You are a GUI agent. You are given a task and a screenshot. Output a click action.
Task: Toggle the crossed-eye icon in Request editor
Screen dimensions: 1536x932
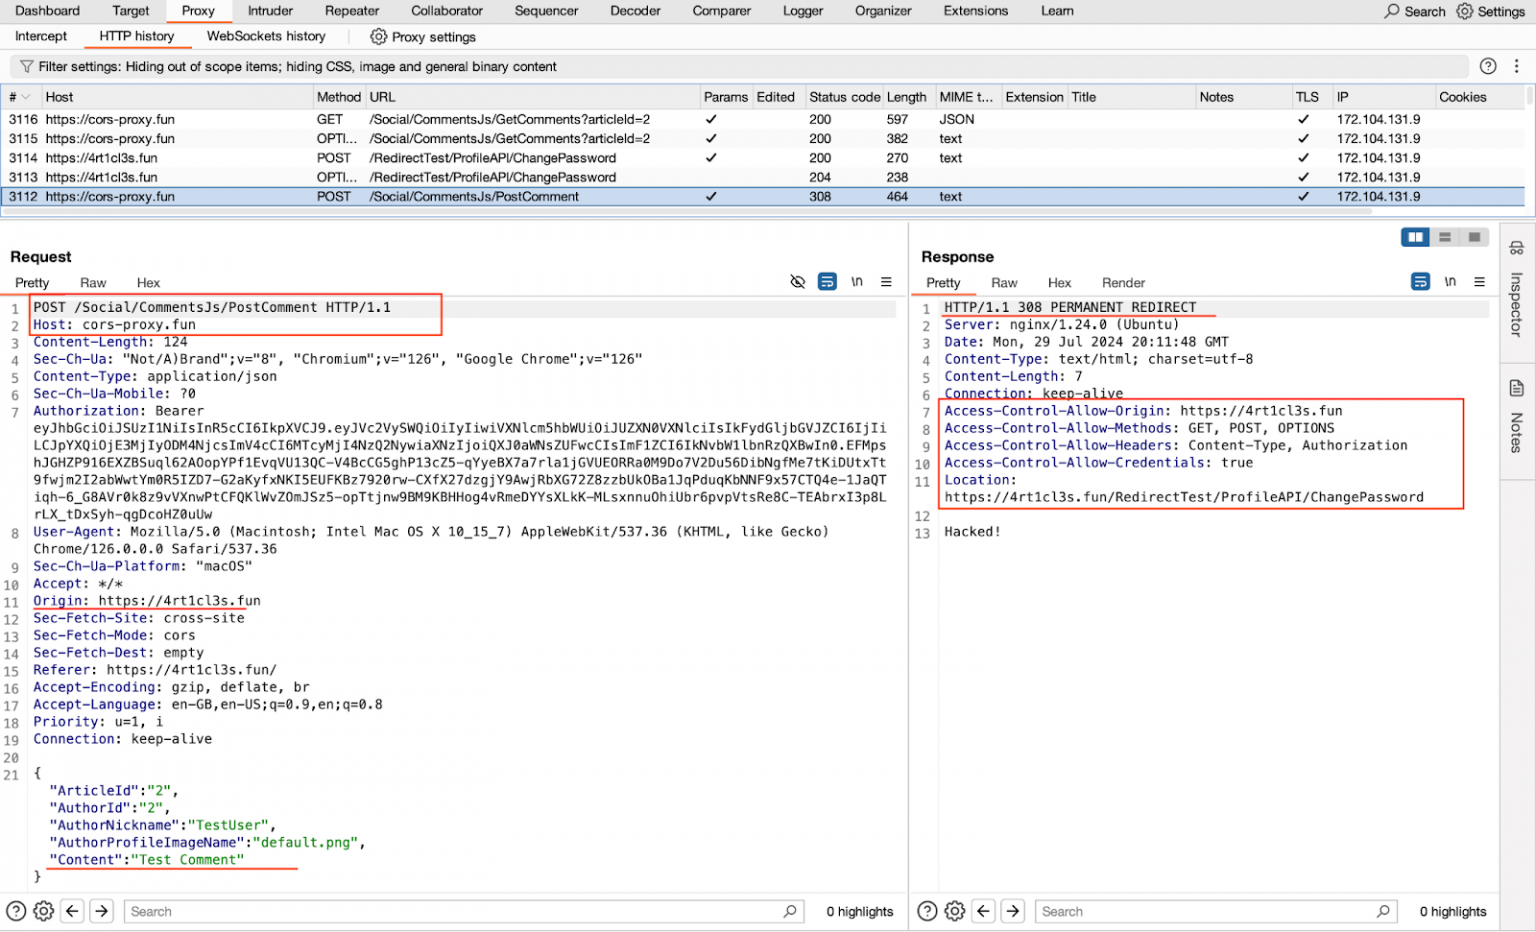tap(797, 281)
